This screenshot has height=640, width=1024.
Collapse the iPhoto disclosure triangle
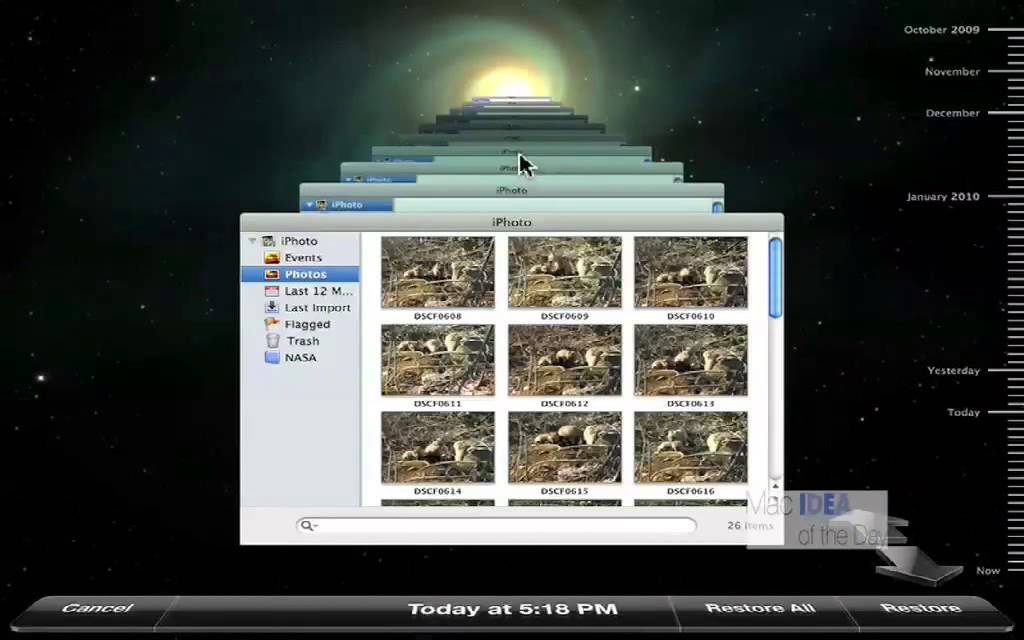pyautogui.click(x=252, y=241)
